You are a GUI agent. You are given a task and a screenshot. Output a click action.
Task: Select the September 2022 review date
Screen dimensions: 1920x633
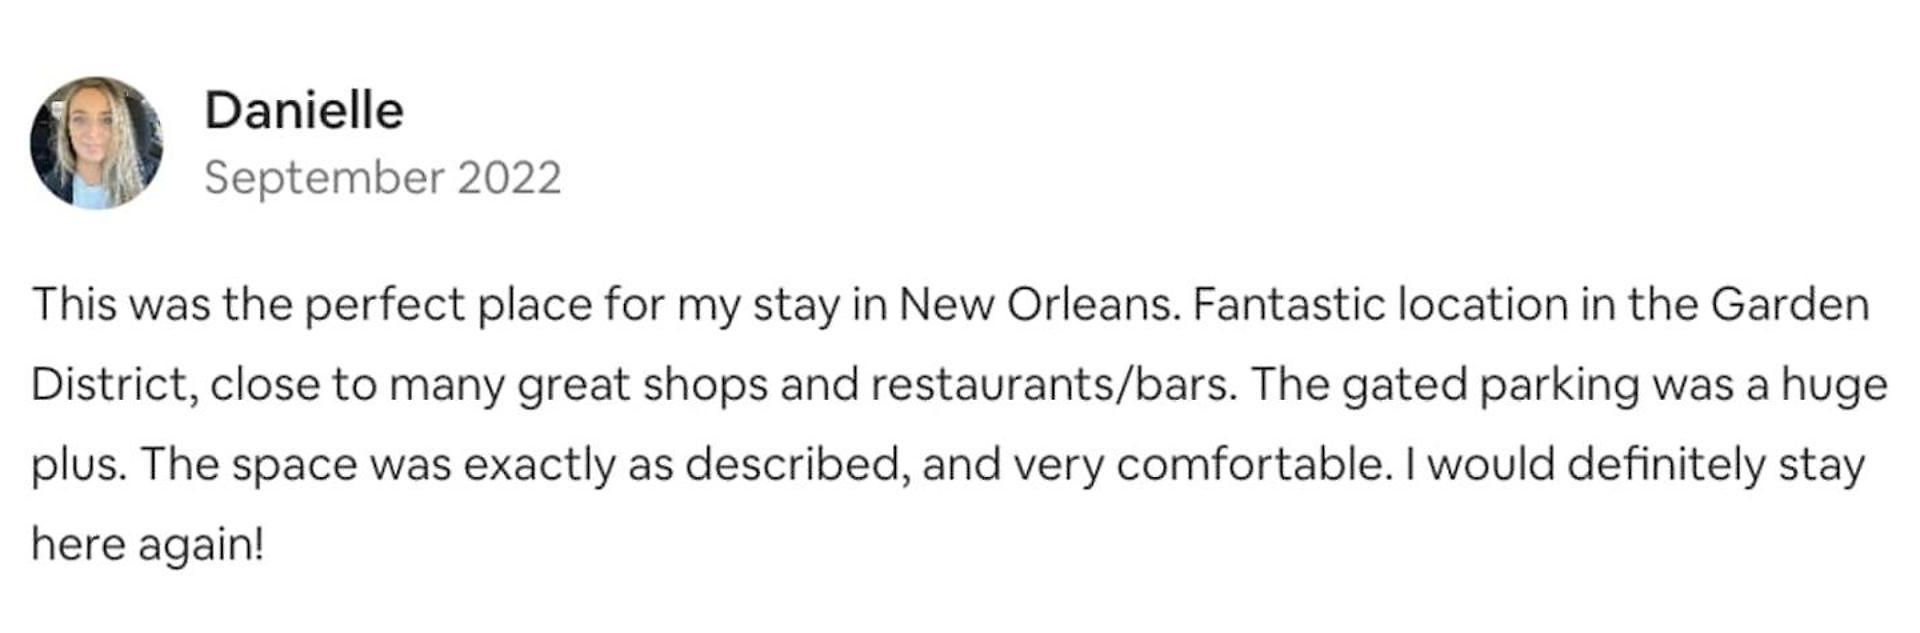[383, 178]
